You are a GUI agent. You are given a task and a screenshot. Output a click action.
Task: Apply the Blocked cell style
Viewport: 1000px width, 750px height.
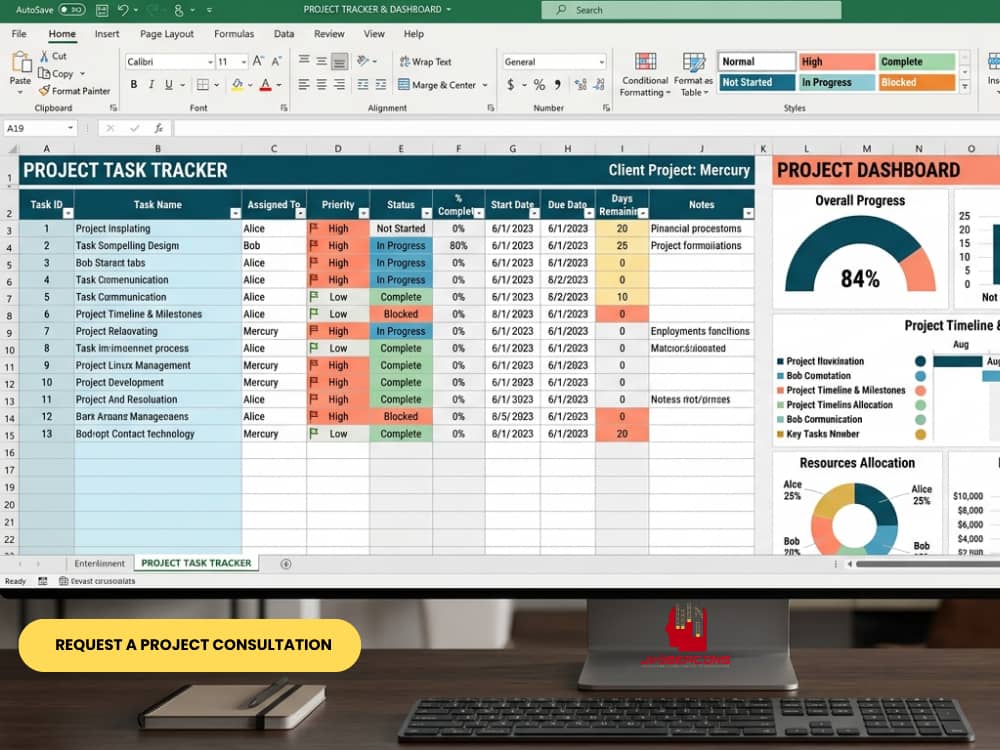(x=916, y=82)
